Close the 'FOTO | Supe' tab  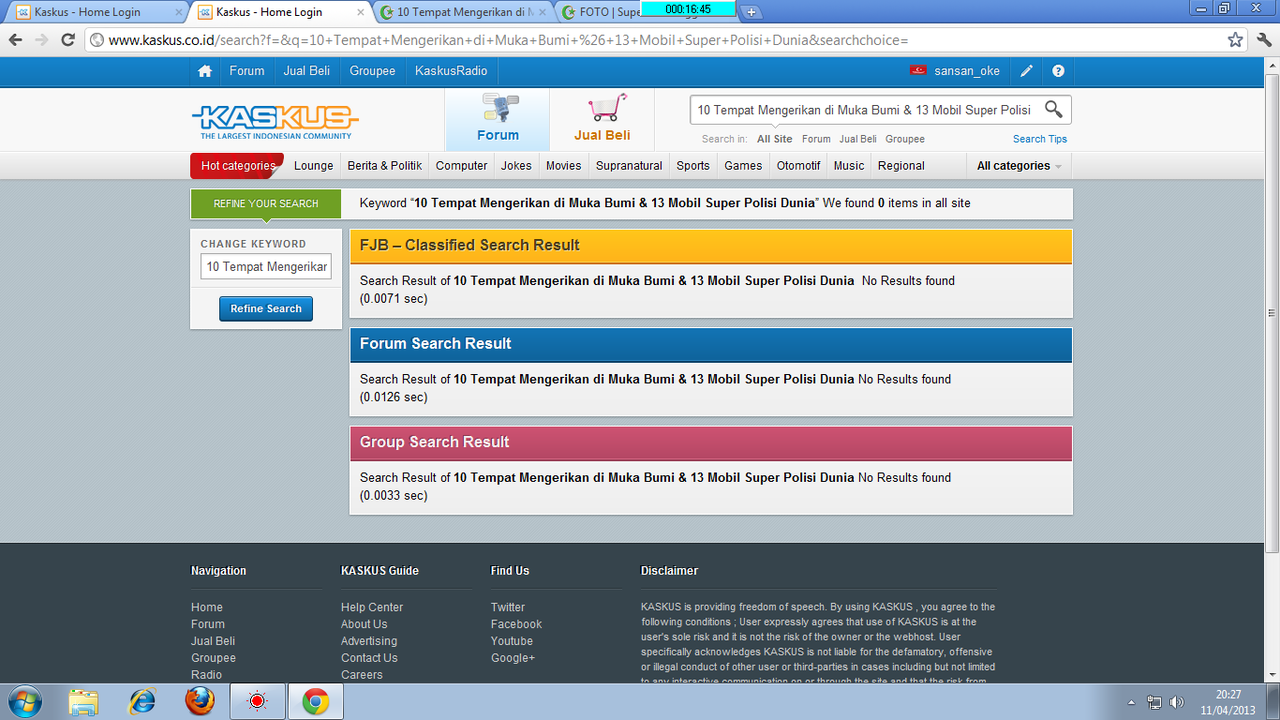[x=727, y=12]
